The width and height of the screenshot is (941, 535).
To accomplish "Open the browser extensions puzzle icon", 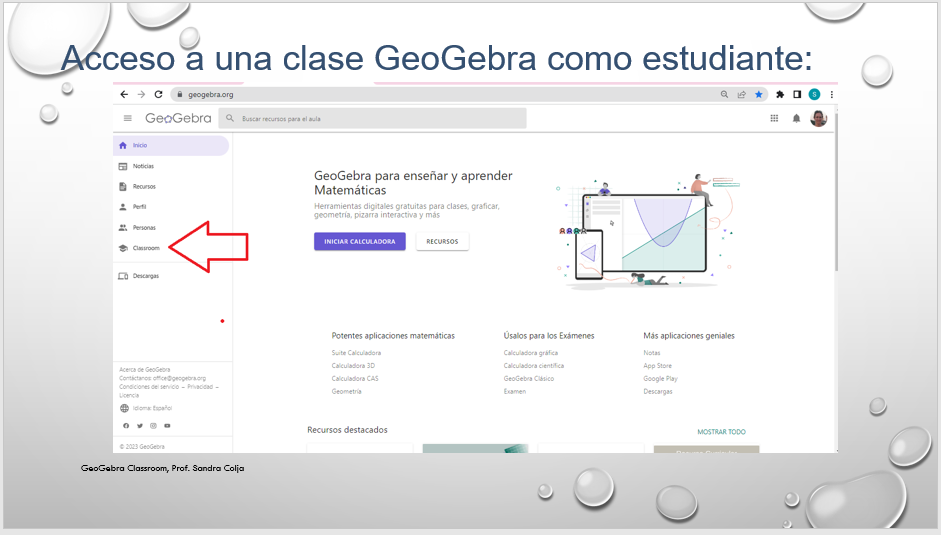I will tap(780, 94).
